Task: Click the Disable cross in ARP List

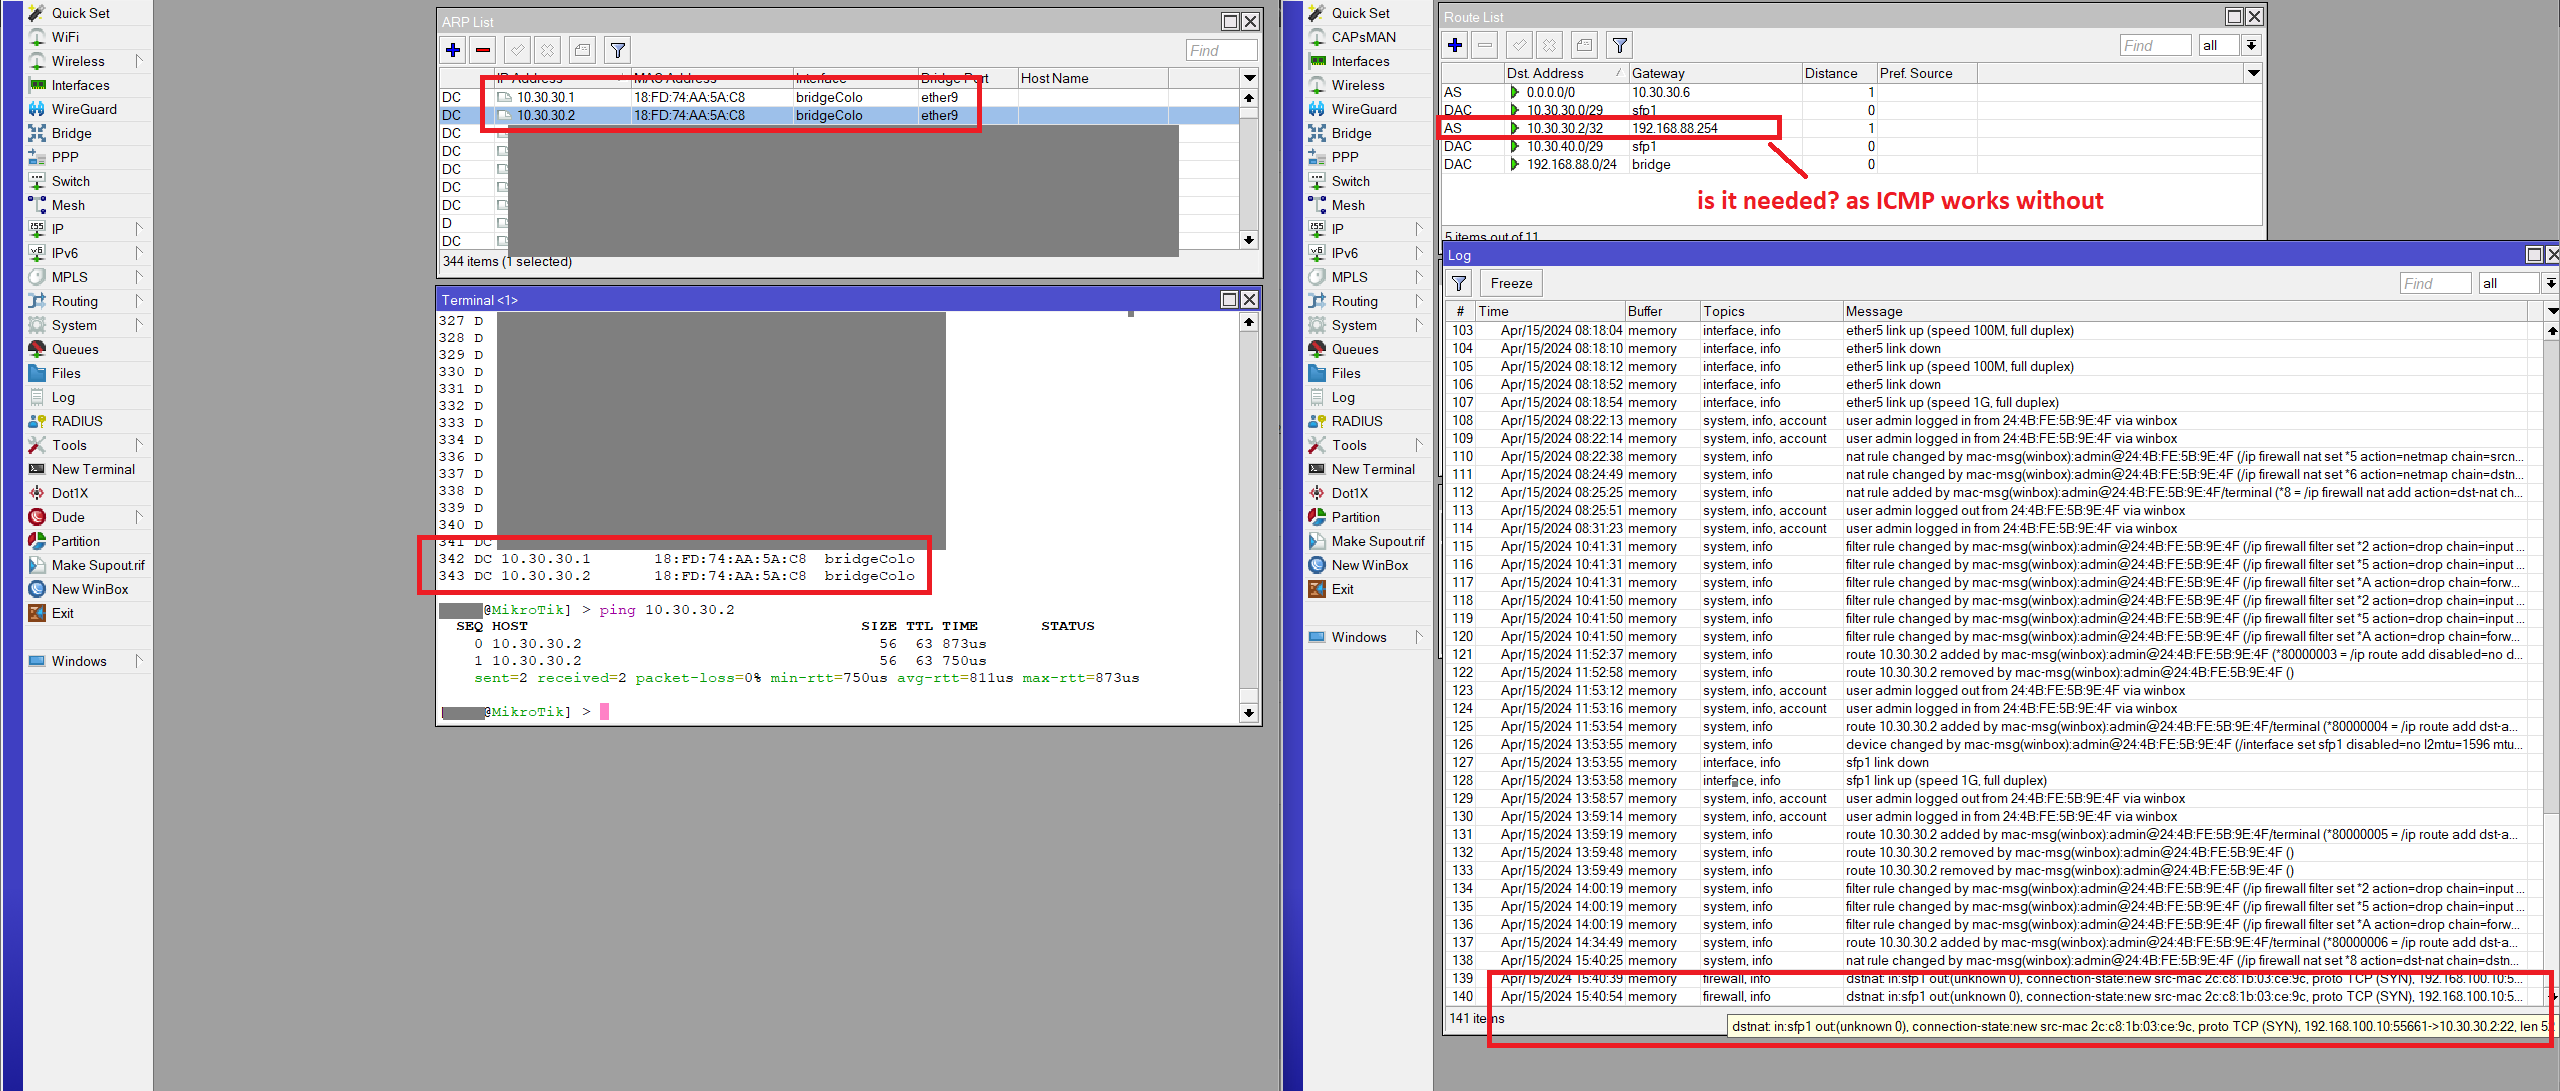Action: click(x=547, y=50)
